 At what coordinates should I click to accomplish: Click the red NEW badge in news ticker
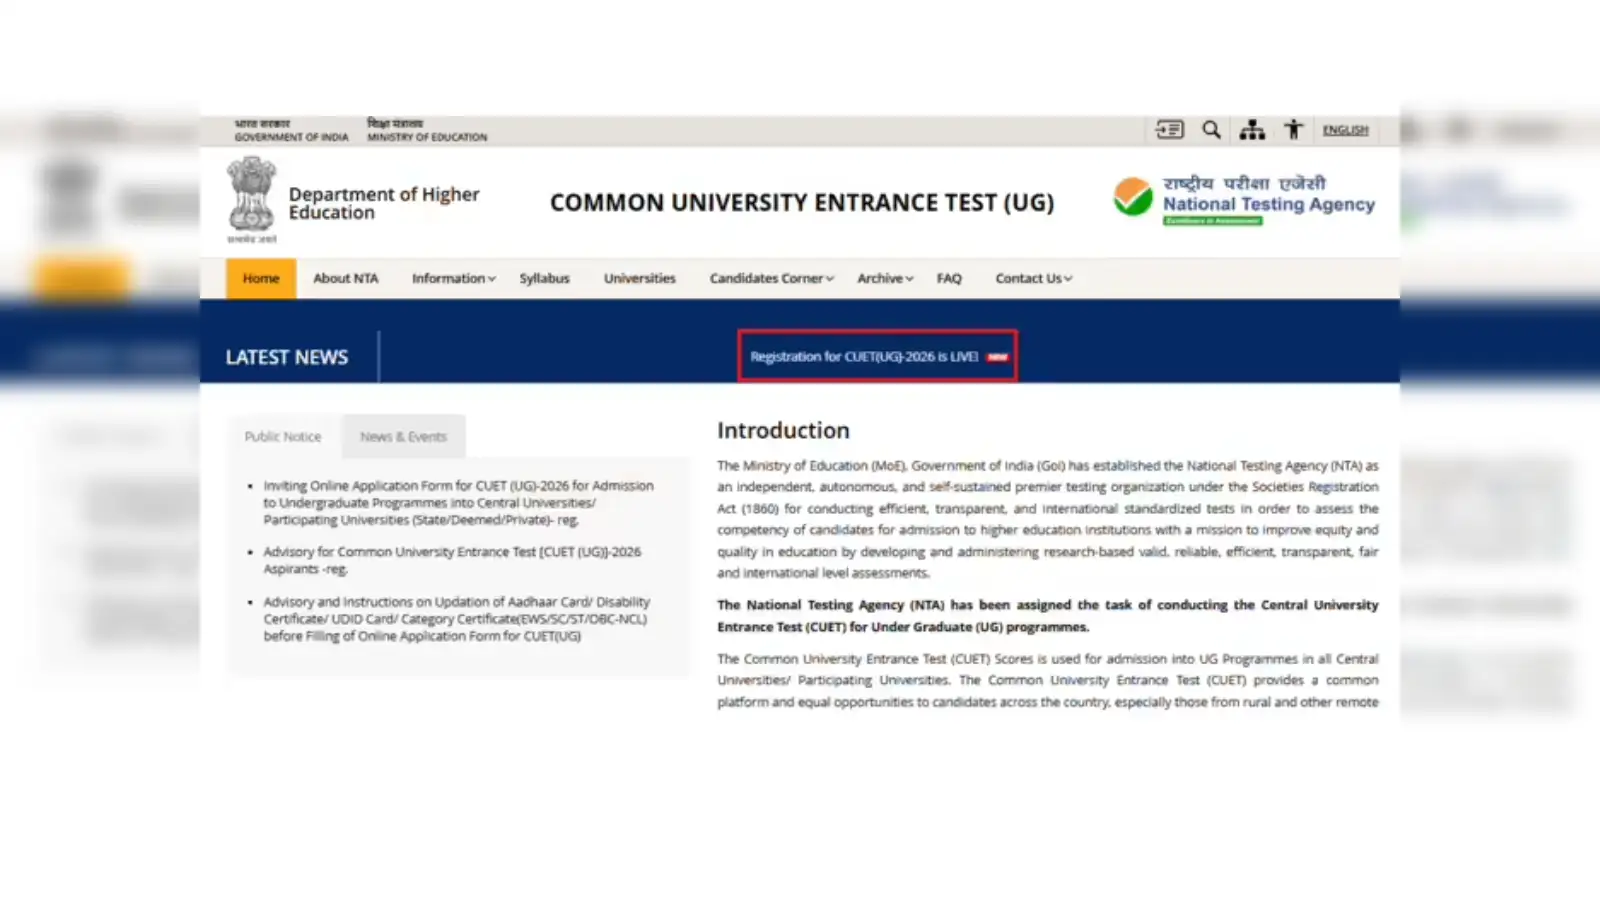tap(998, 357)
